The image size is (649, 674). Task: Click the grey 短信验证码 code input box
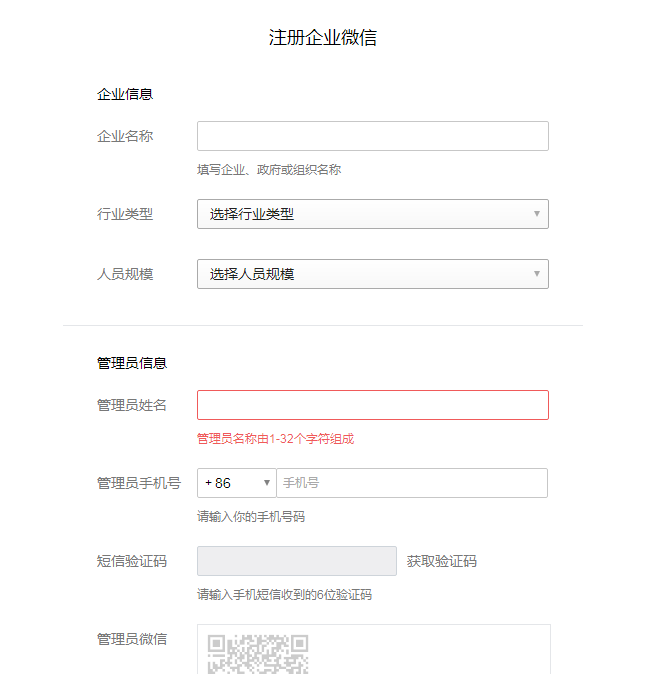tap(297, 561)
